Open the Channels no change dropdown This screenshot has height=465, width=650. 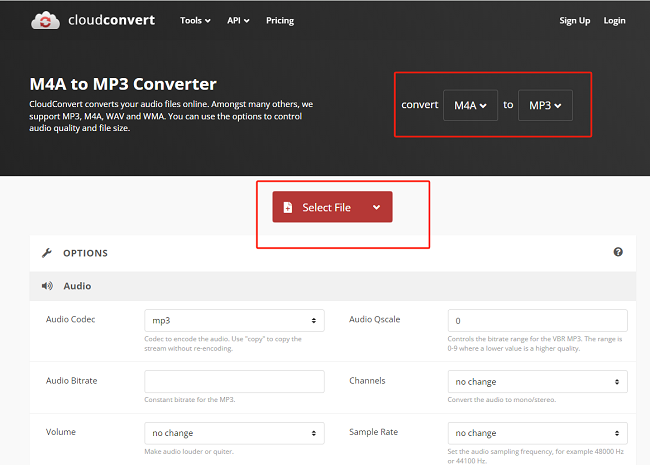[538, 381]
